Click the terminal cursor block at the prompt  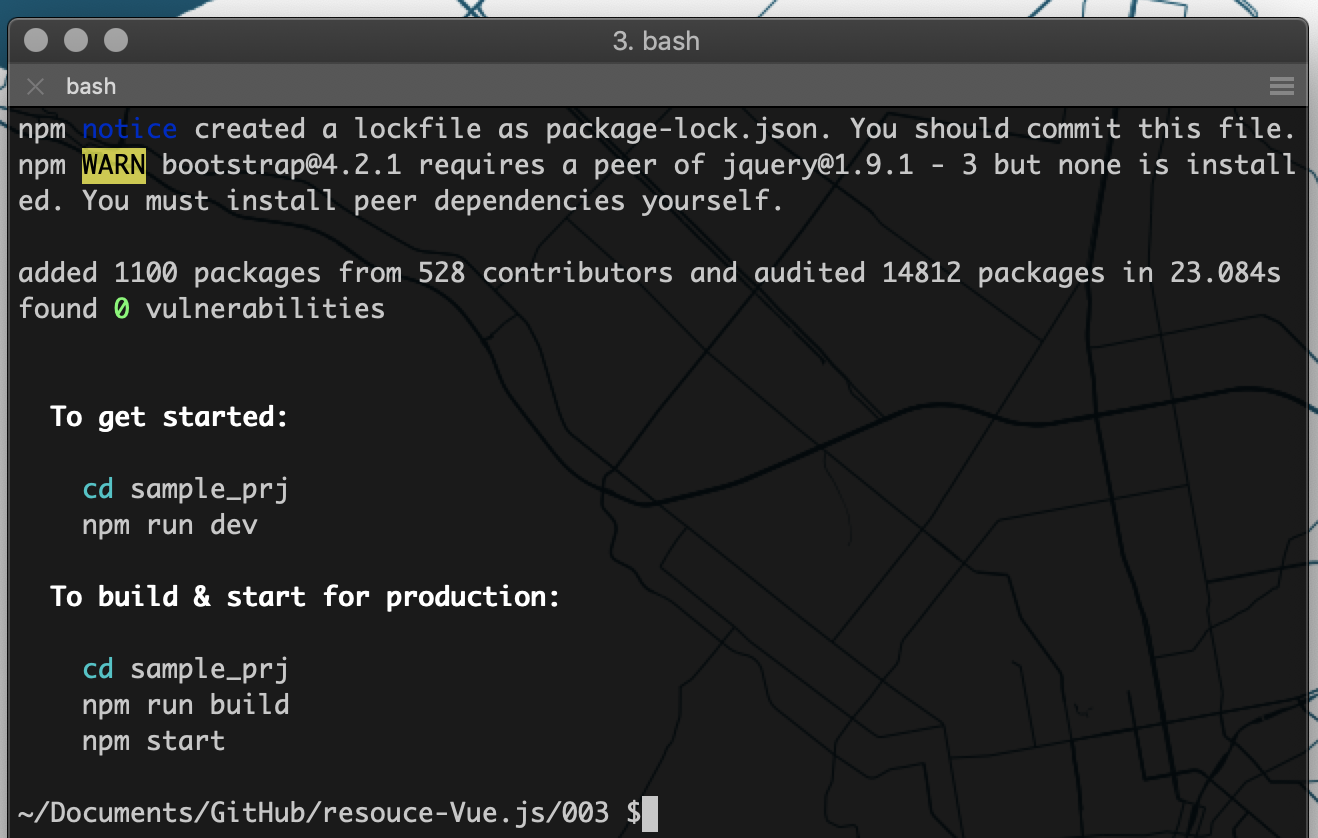(x=650, y=813)
